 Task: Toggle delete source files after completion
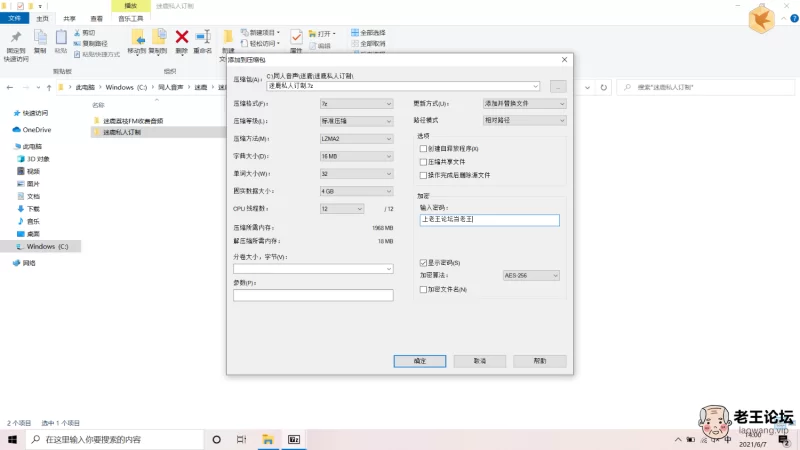(x=423, y=175)
